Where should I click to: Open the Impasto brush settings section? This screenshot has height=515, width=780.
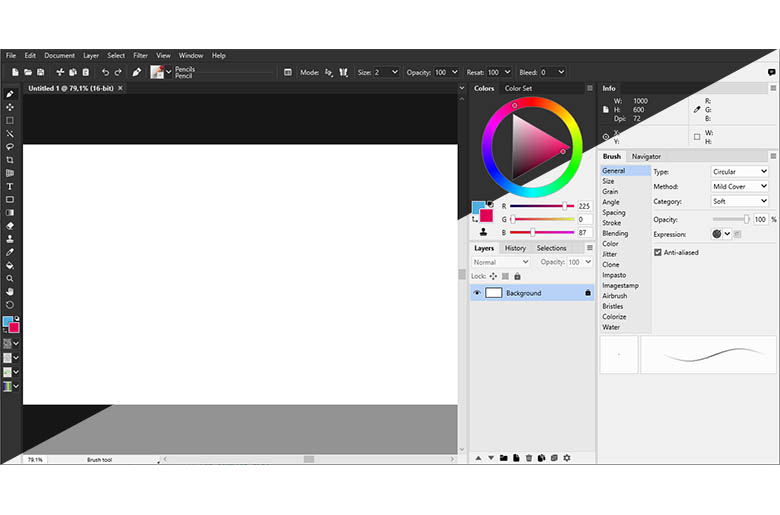(x=612, y=275)
